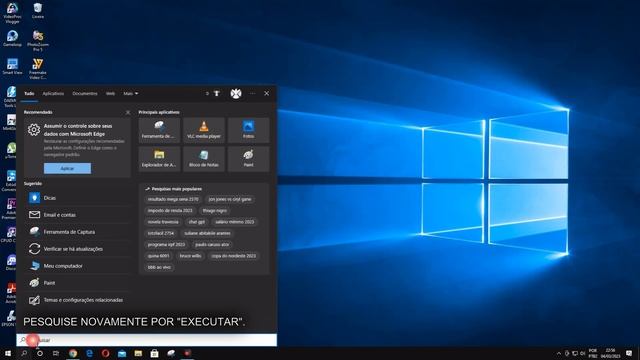Image resolution: width=640 pixels, height=360 pixels.
Task: Select the Smart View desktop icon
Action: tap(12, 67)
